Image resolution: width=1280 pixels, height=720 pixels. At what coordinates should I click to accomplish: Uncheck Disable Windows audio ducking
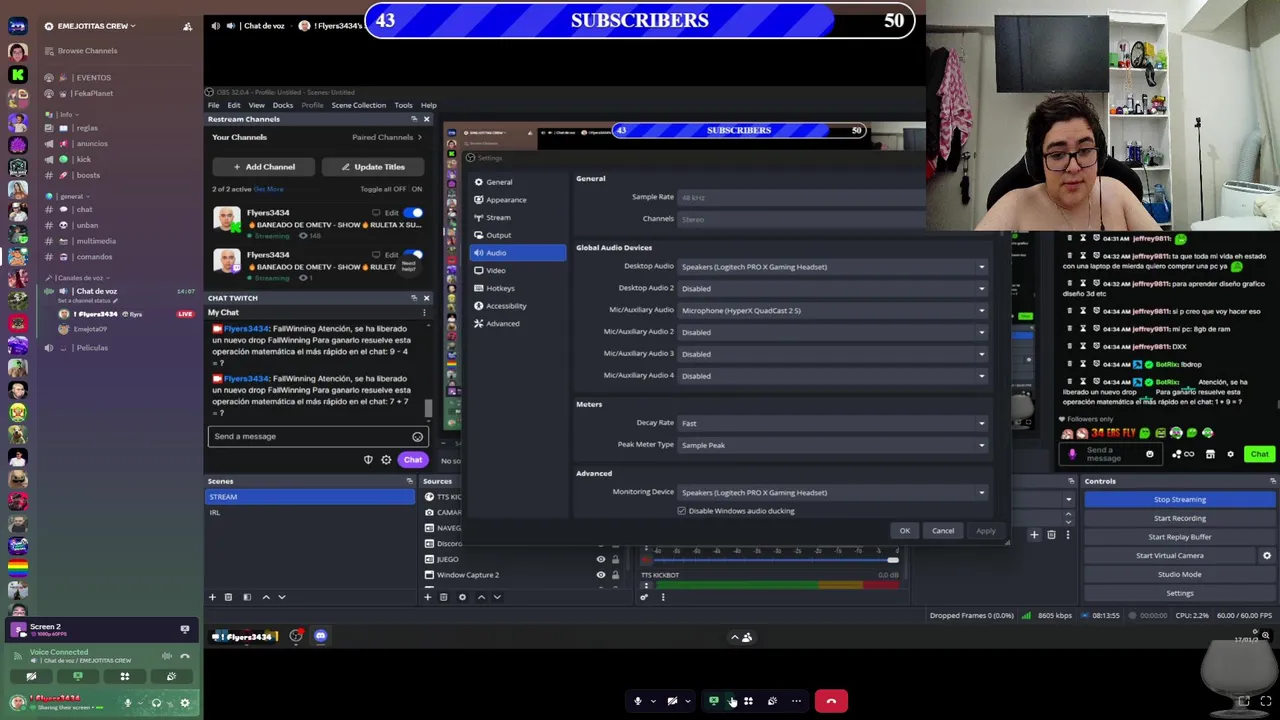(682, 511)
